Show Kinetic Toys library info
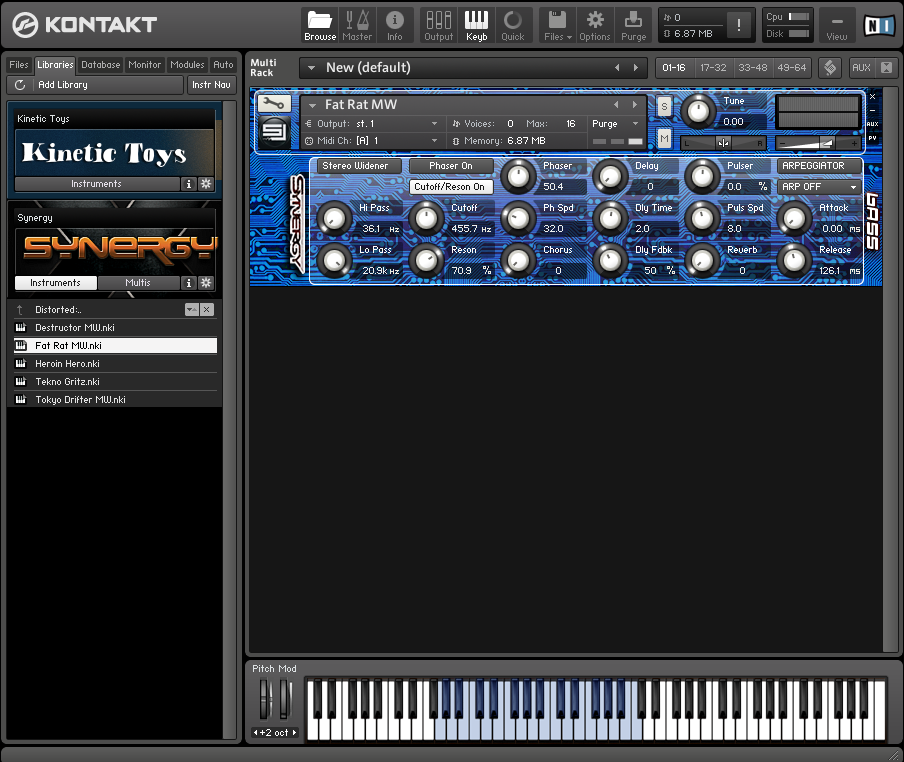Screen dimensions: 904x762 189,184
